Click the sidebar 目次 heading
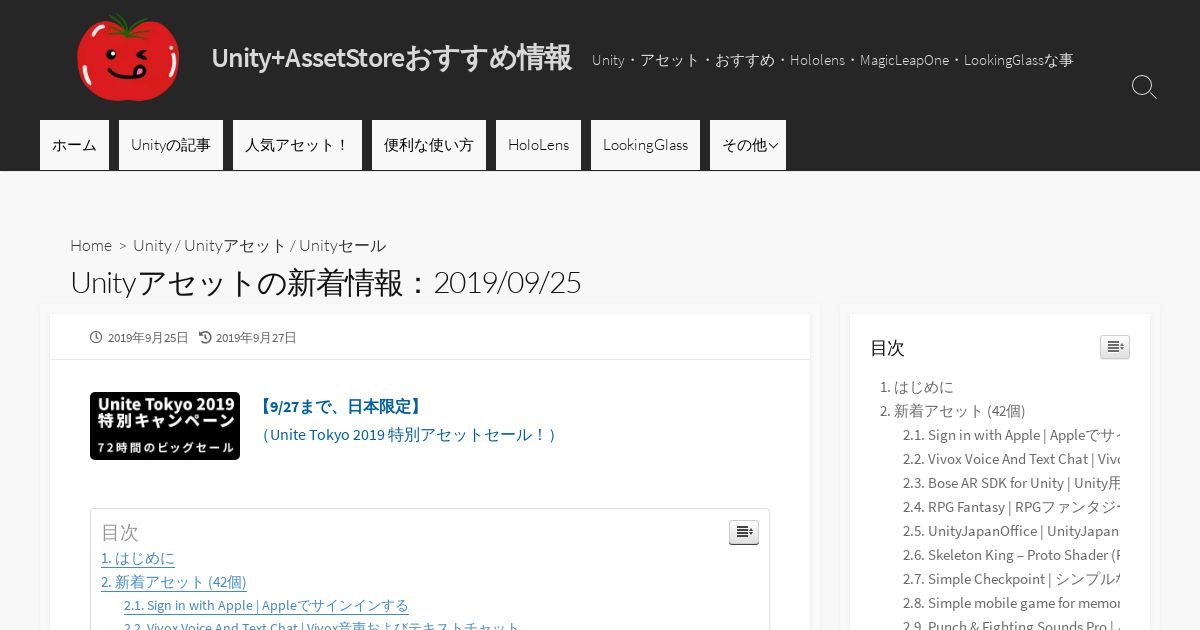The image size is (1200, 630). click(x=887, y=348)
